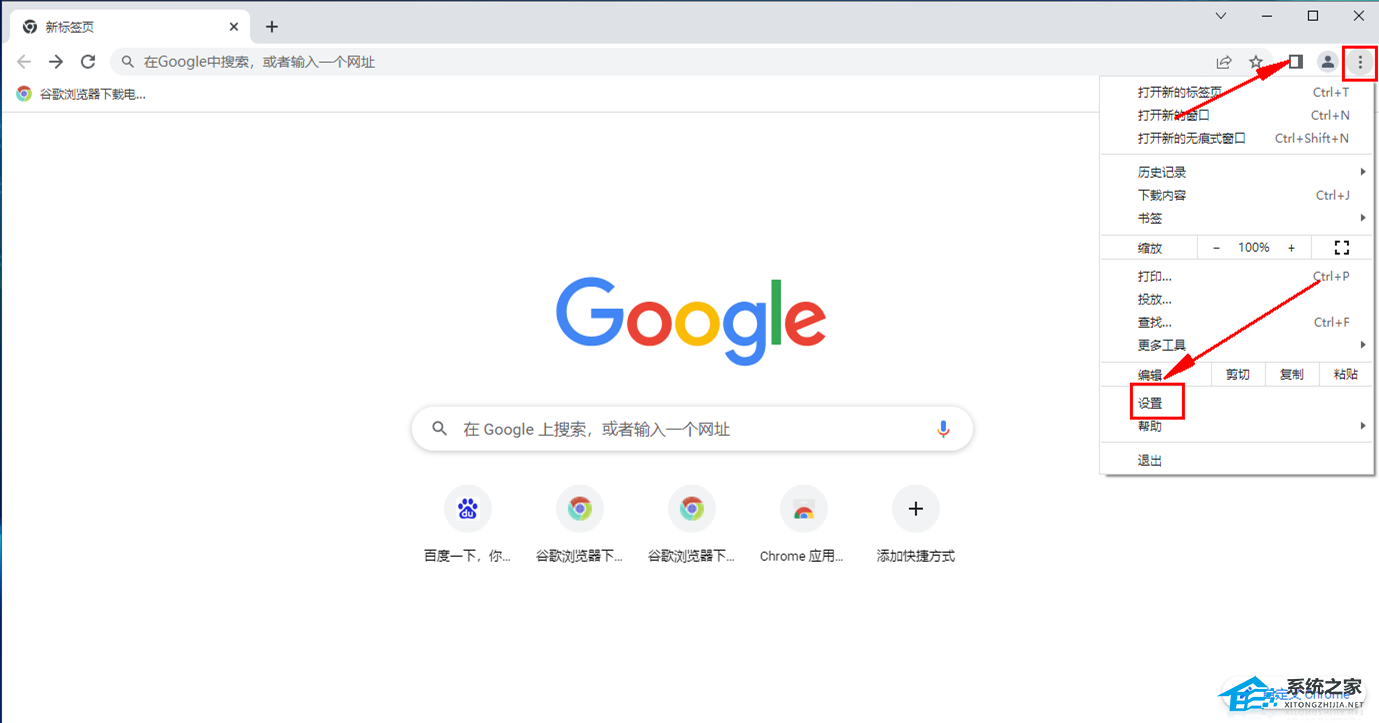This screenshot has width=1379, height=723.
Task: Focus the Google search box
Action: point(692,429)
